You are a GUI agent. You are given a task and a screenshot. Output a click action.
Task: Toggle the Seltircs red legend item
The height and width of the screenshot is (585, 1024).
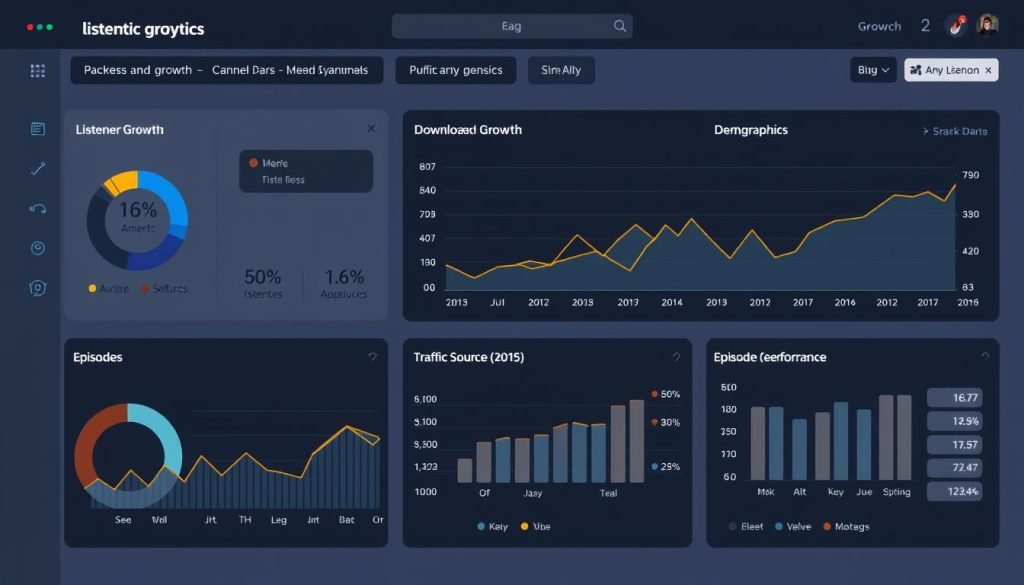tap(164, 289)
